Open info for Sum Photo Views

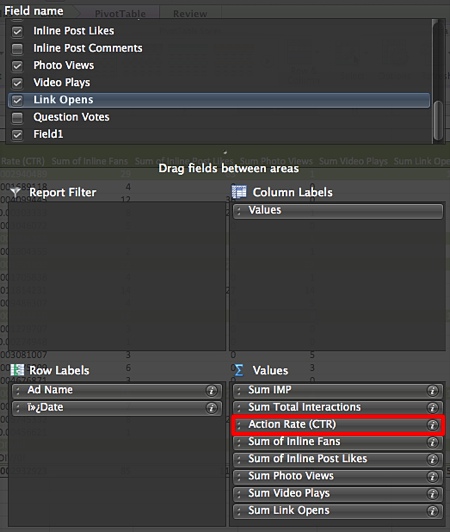click(x=432, y=476)
